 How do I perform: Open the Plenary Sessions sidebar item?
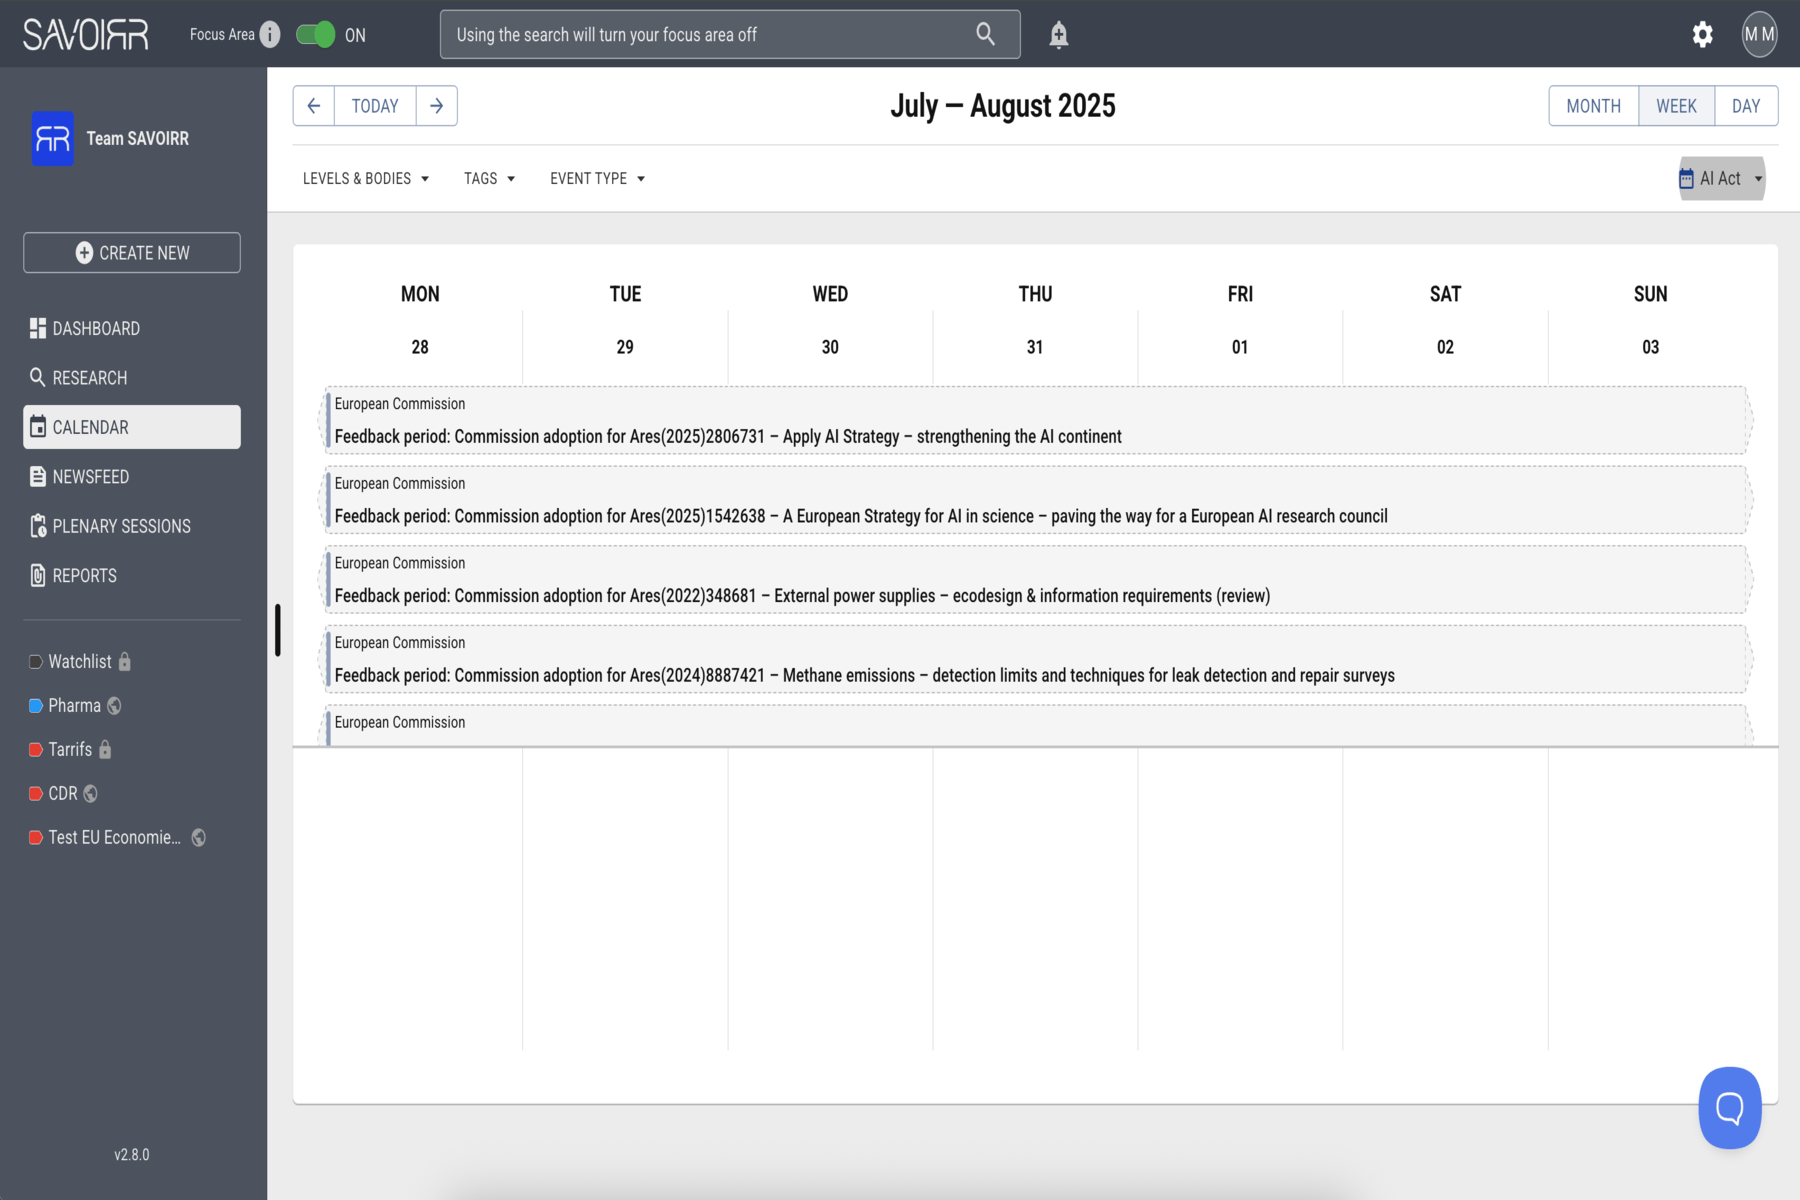pos(132,526)
